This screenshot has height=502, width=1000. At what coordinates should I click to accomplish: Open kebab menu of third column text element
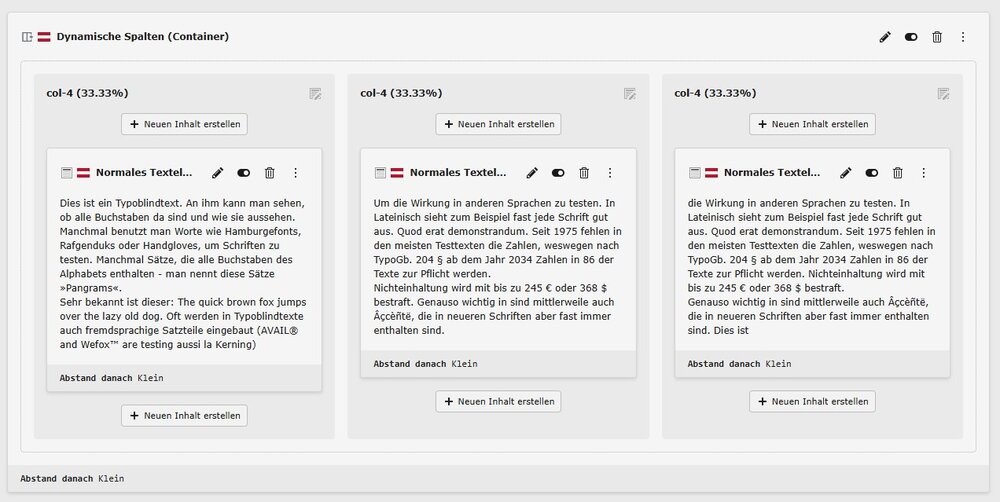(923, 173)
